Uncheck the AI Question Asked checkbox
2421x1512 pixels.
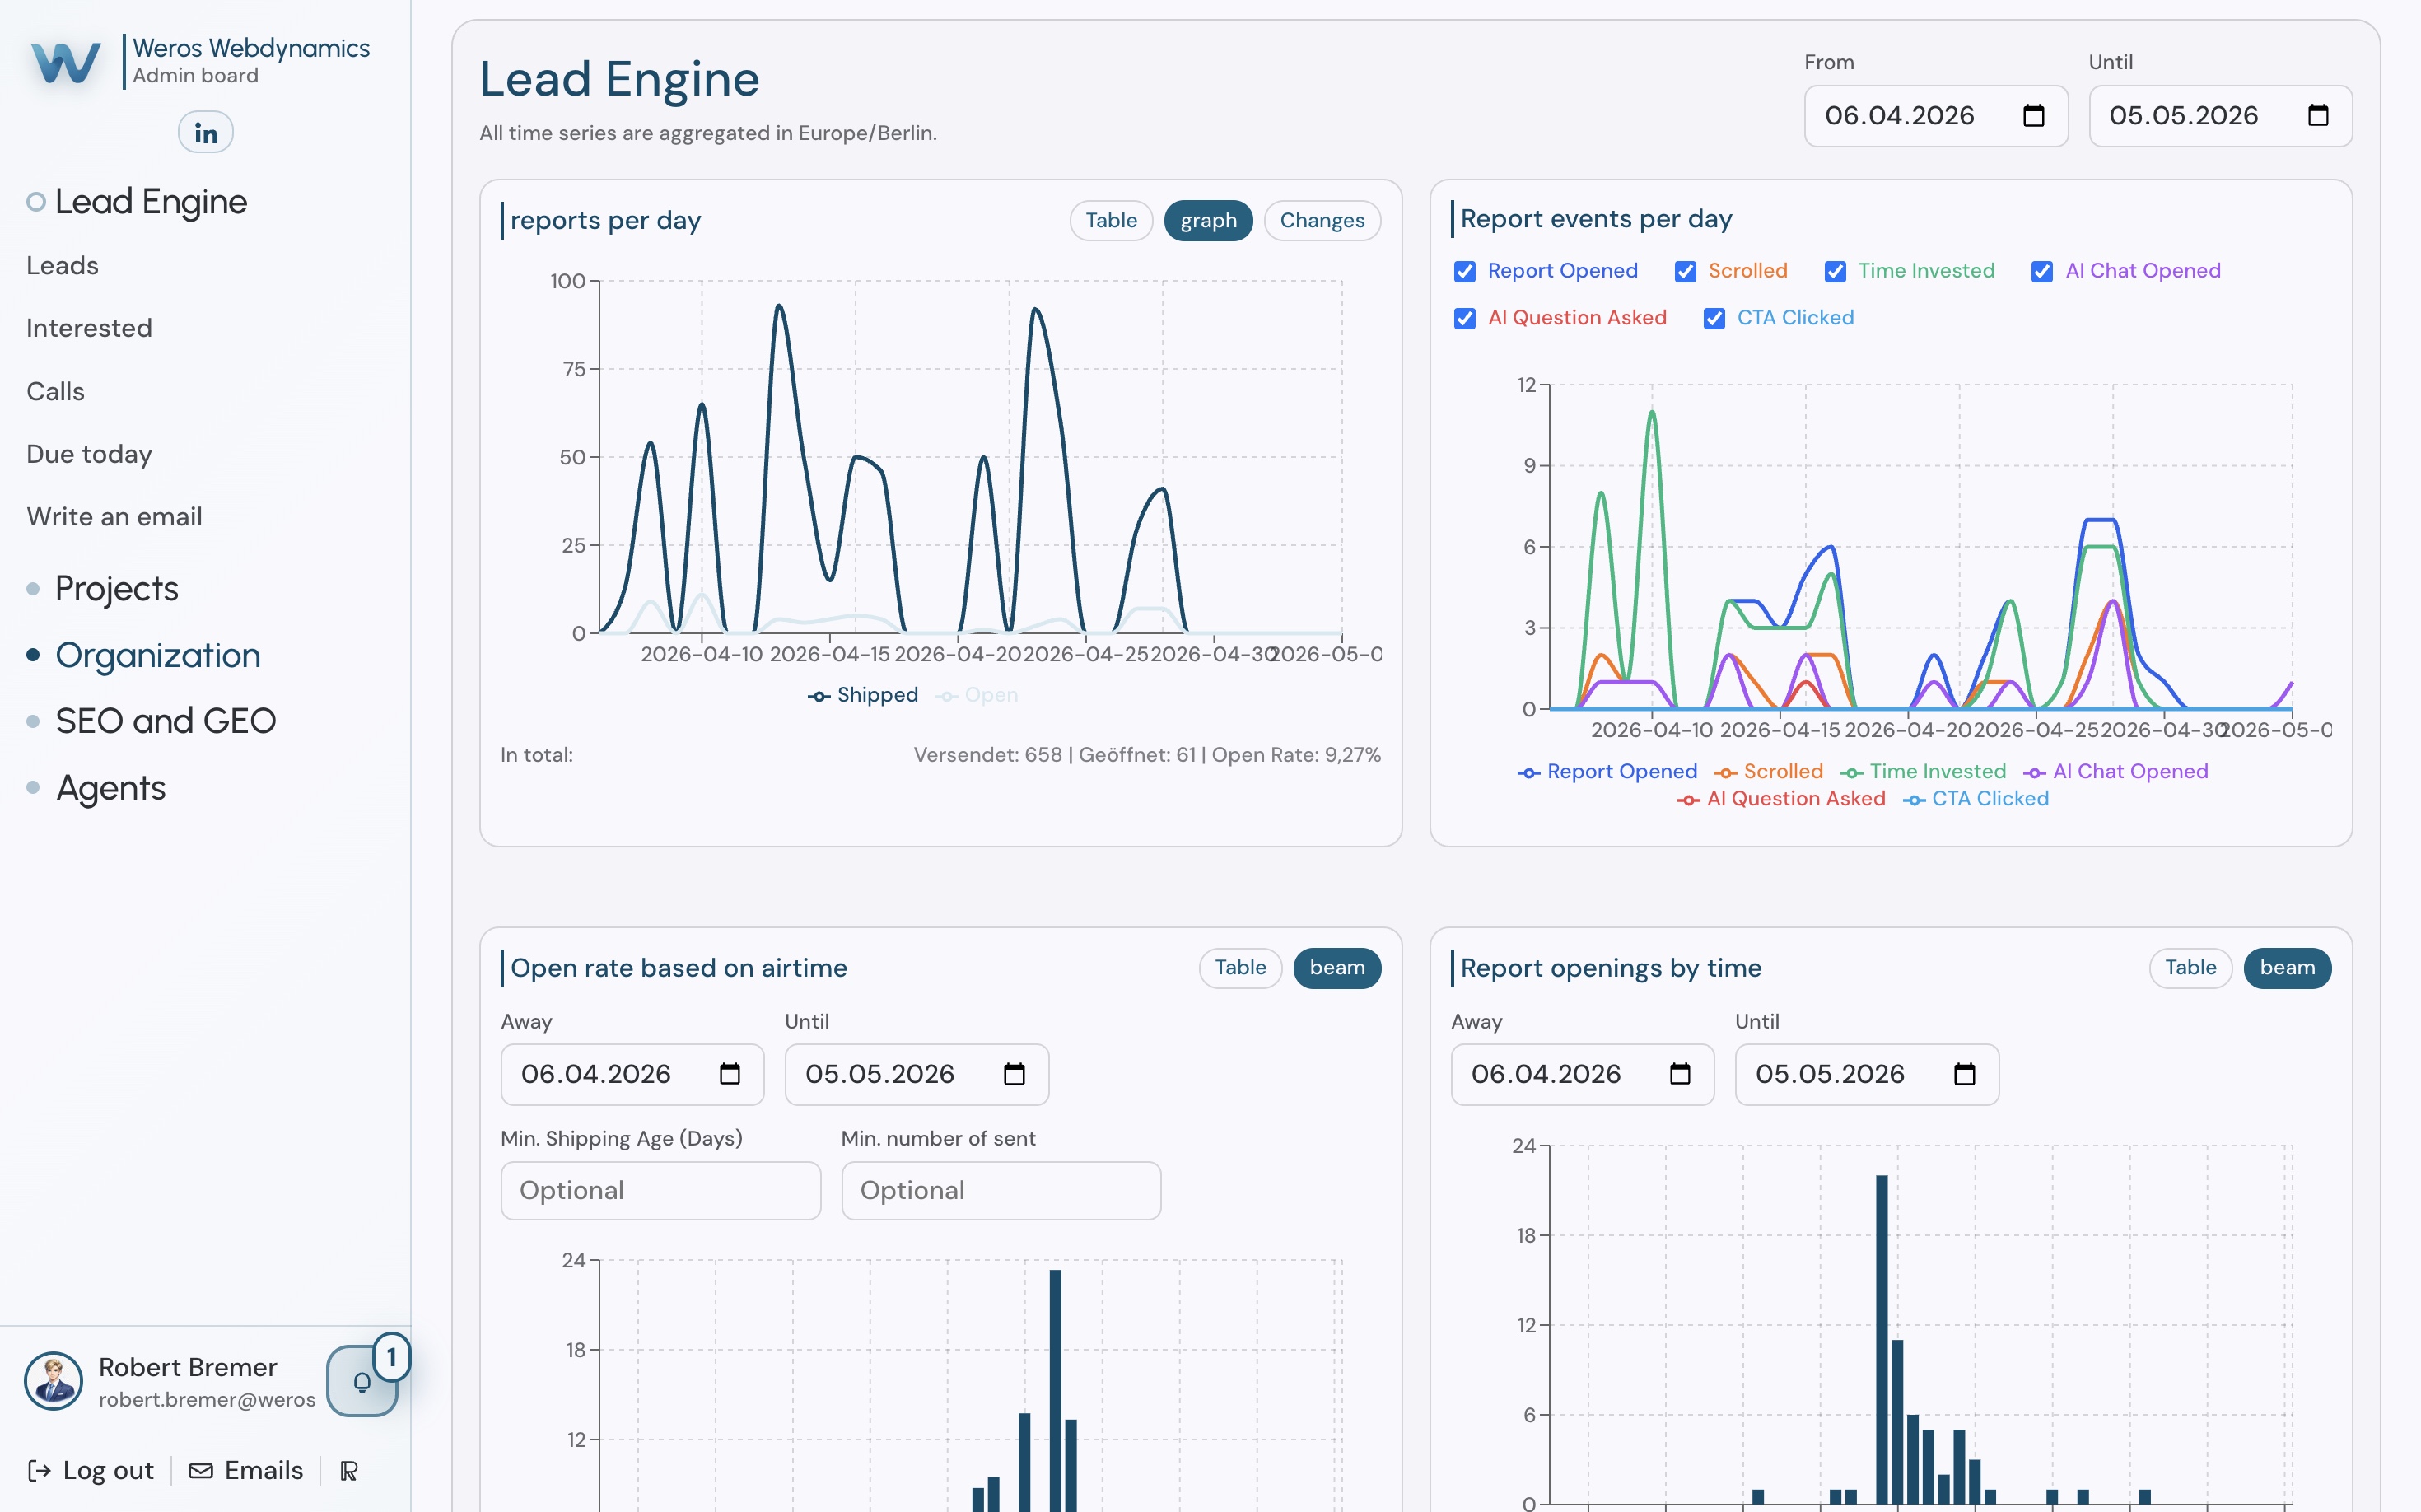pos(1465,319)
